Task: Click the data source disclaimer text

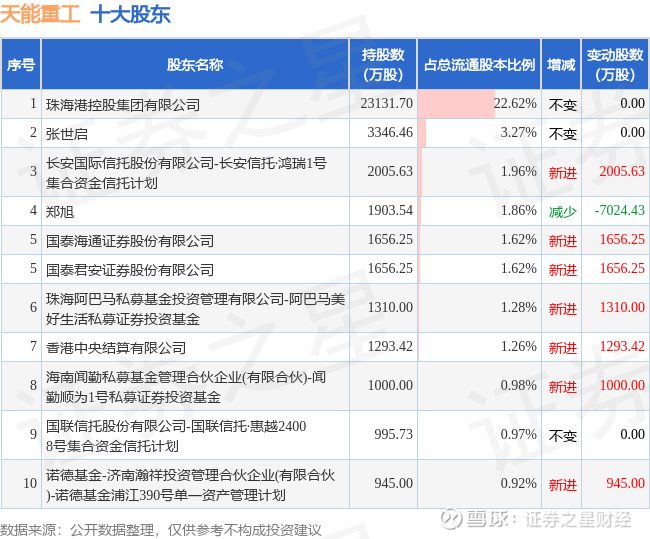Action: coord(161,530)
